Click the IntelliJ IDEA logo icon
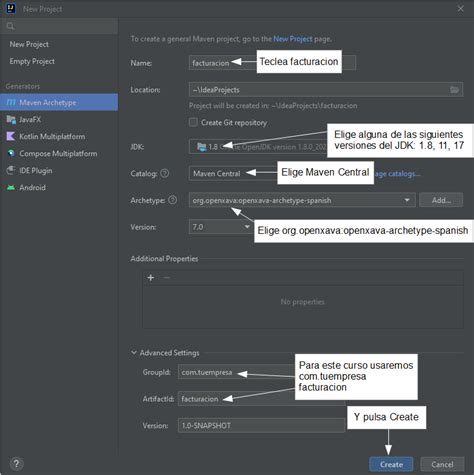Viewport: 474px width, 475px height. [11, 8]
